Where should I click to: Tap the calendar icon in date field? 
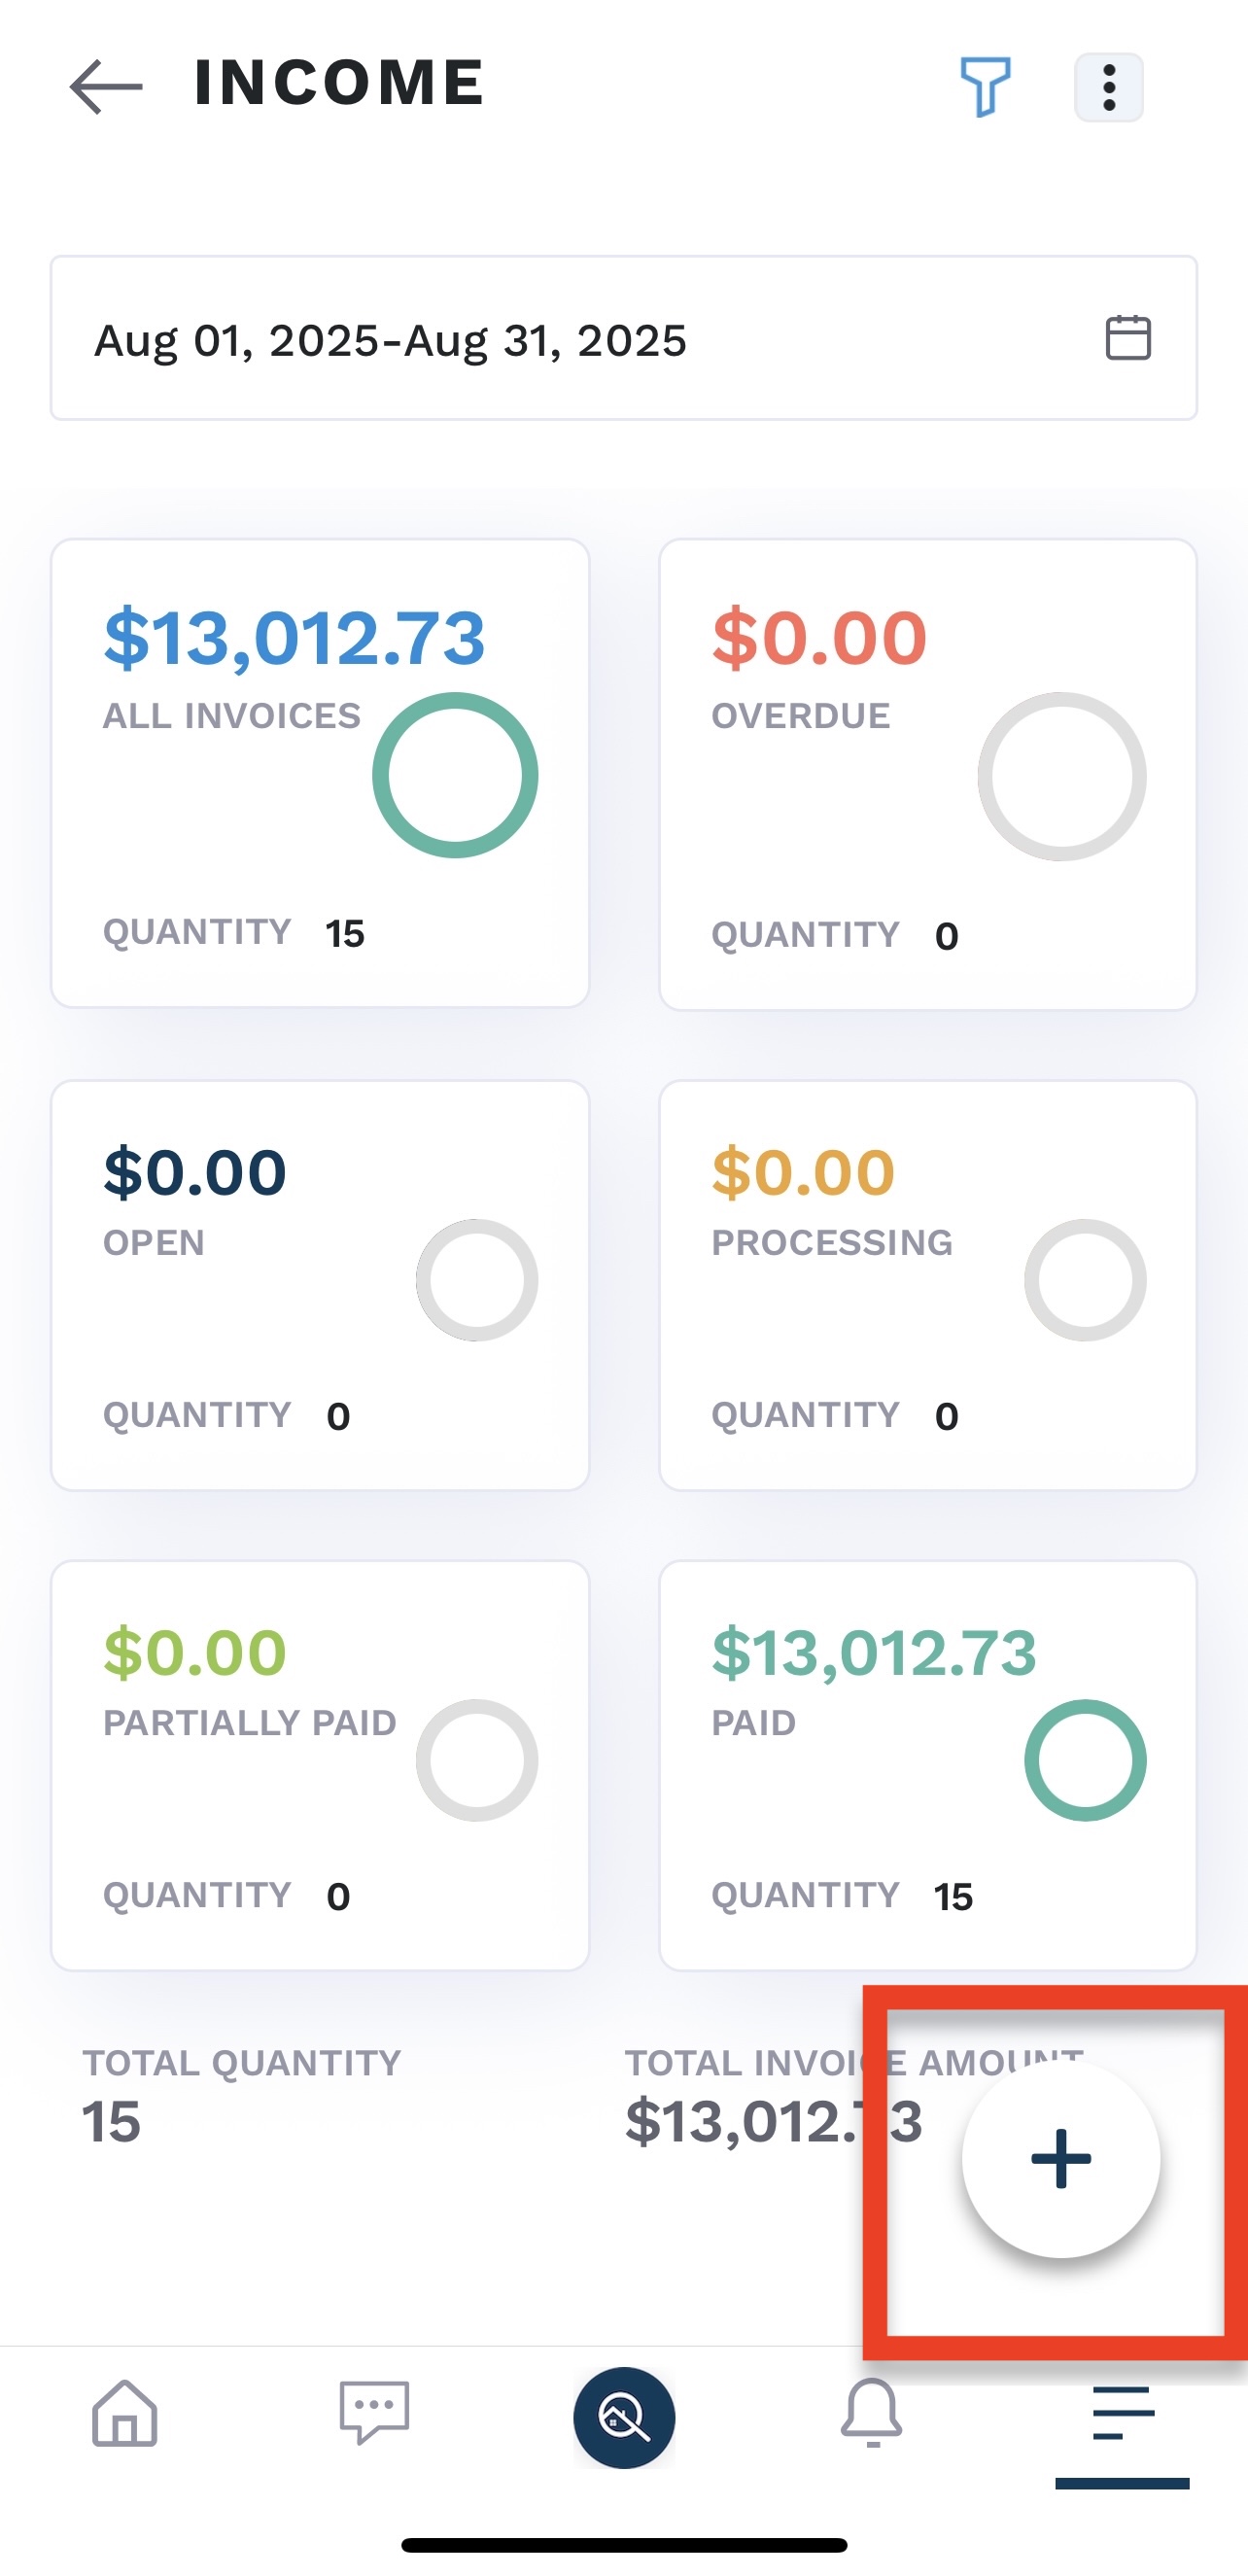(x=1127, y=338)
